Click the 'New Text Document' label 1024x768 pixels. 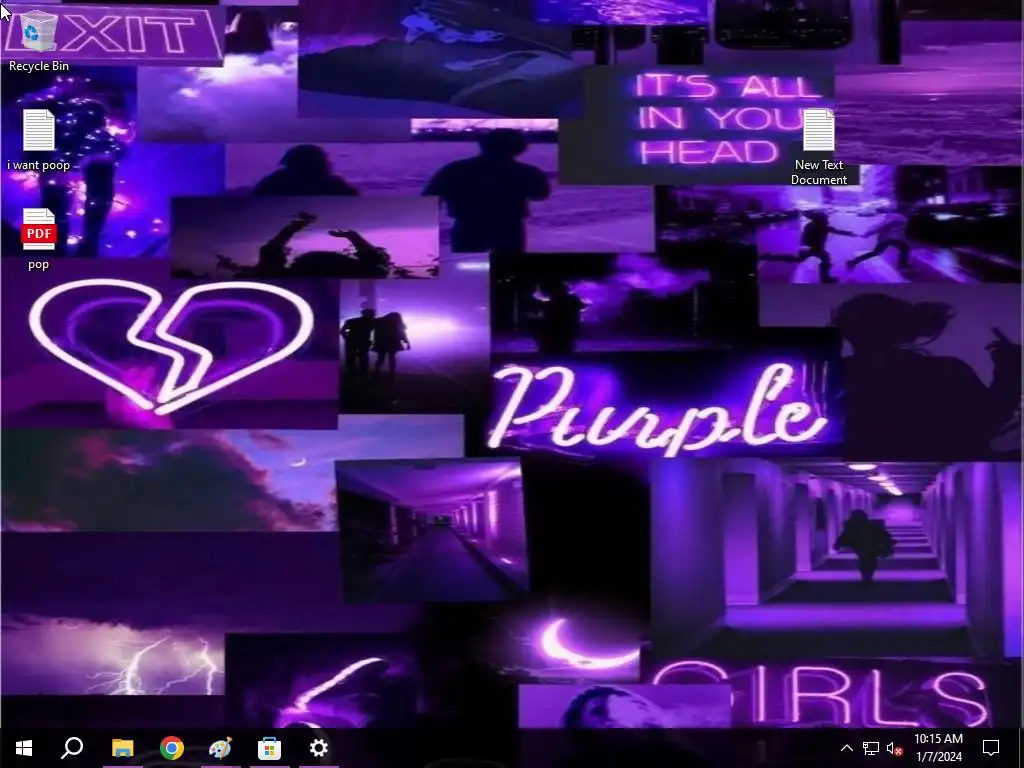[x=819, y=172]
